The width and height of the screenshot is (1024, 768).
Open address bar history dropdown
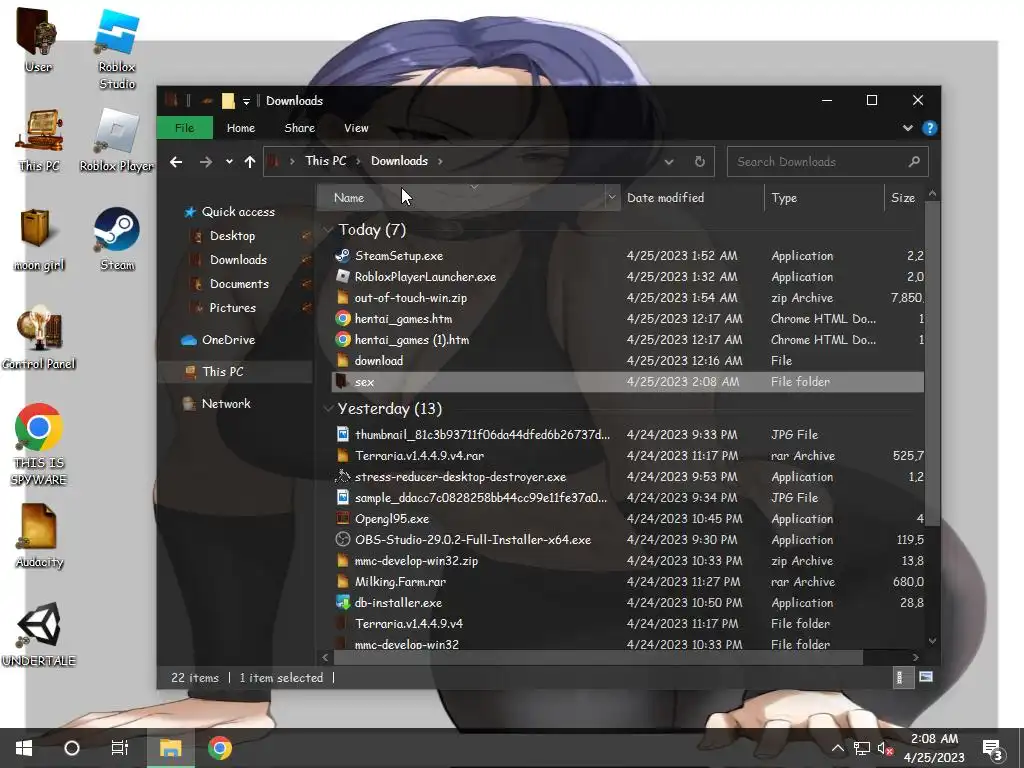(x=669, y=161)
